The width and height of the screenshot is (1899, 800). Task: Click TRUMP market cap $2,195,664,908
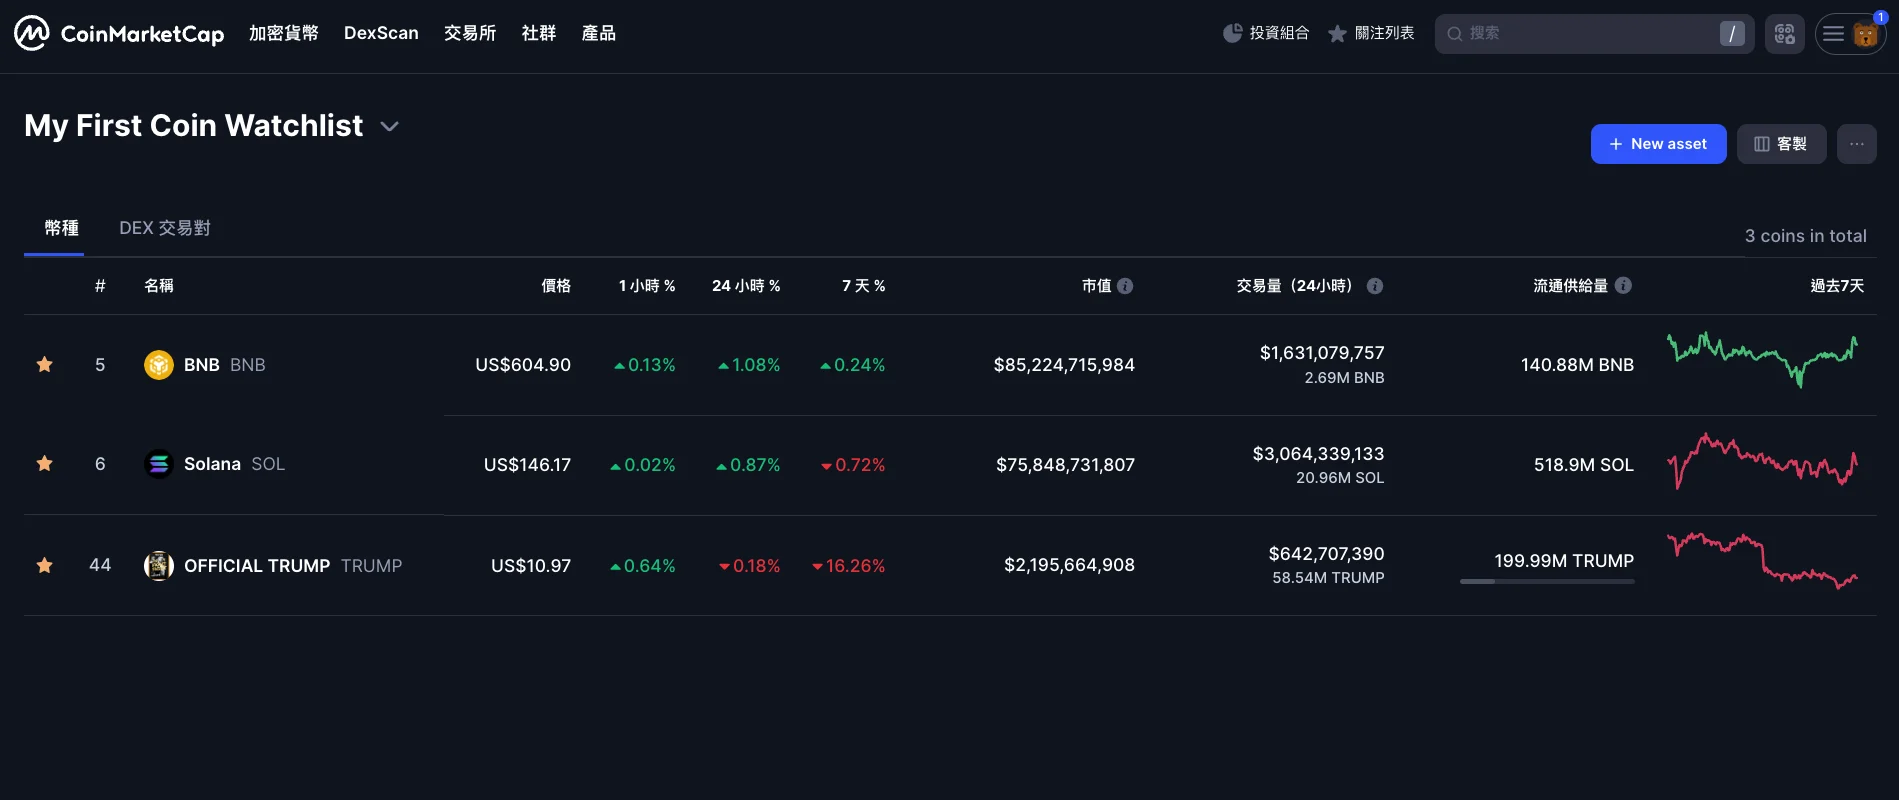tap(1069, 565)
